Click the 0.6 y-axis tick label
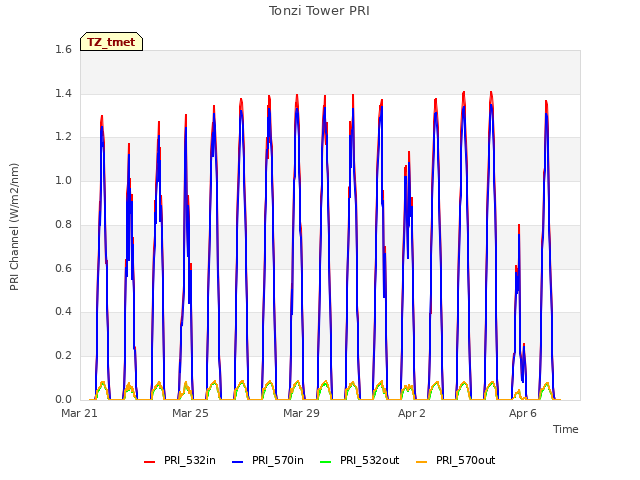640x480 pixels. pos(63,268)
